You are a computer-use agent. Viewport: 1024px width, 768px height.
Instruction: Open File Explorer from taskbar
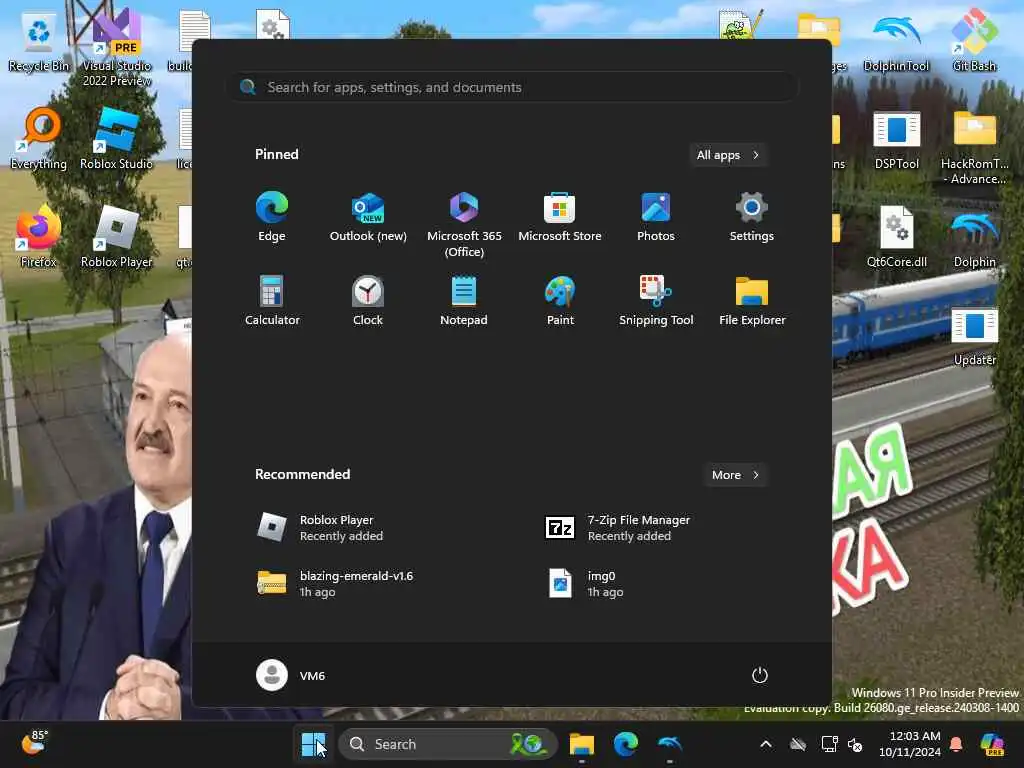581,744
